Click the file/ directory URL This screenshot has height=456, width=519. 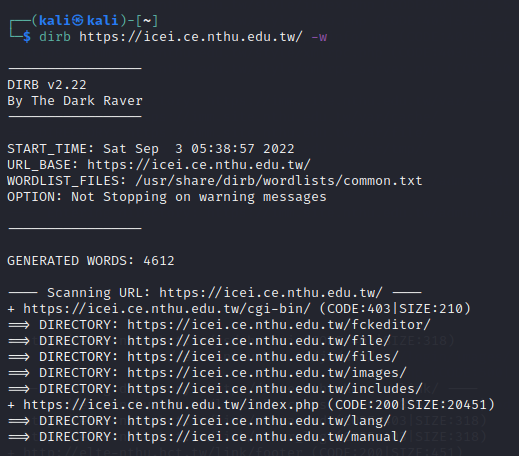[259, 341]
